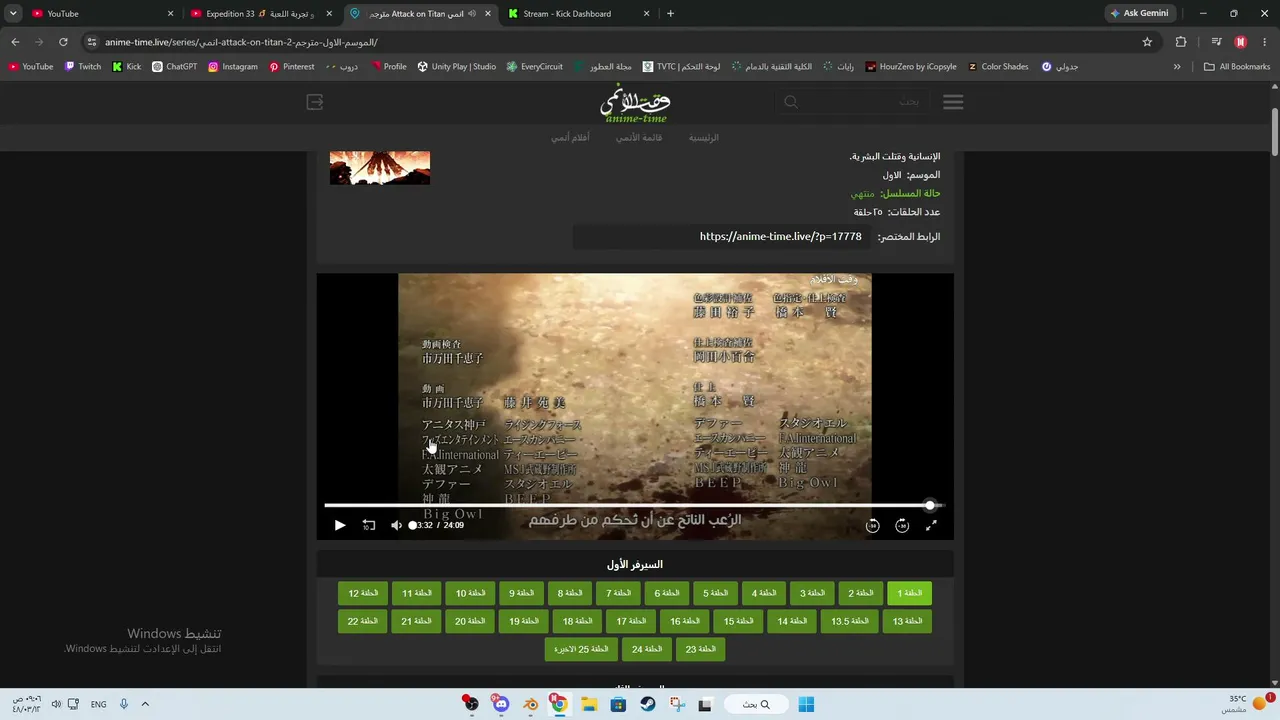This screenshot has height=720, width=1280.
Task: Open the قائمة الأنمي nav item
Action: [x=639, y=138]
